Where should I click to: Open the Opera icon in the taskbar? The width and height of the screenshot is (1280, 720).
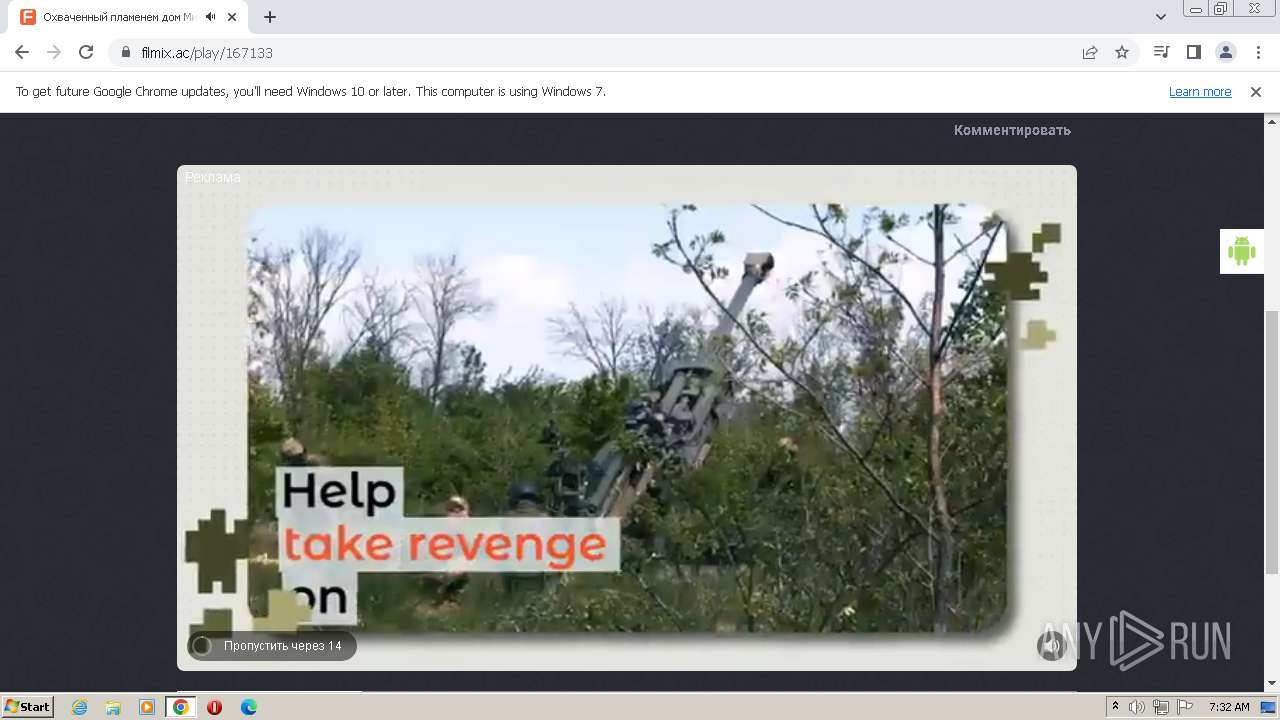pyautogui.click(x=214, y=707)
